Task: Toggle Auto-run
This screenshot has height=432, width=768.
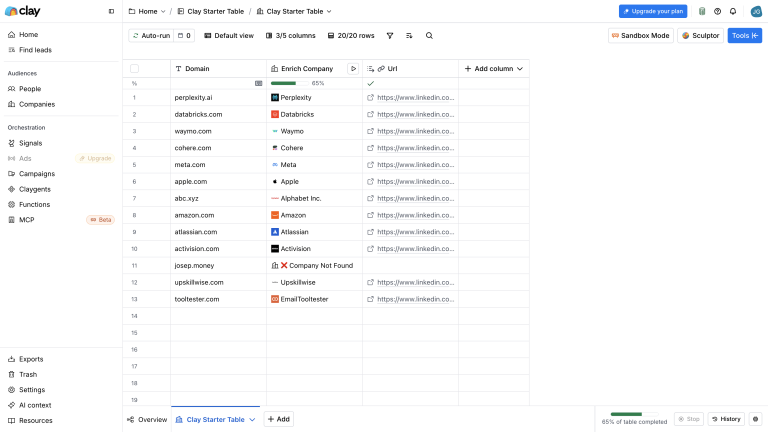Action: (x=151, y=35)
